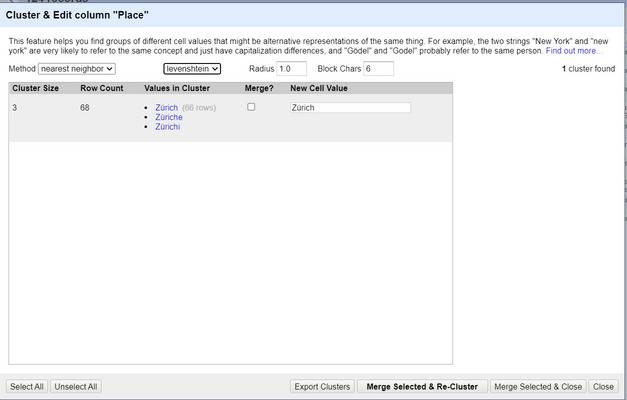The image size is (627, 400).
Task: Click the Row Count column header
Action: pyautogui.click(x=101, y=89)
